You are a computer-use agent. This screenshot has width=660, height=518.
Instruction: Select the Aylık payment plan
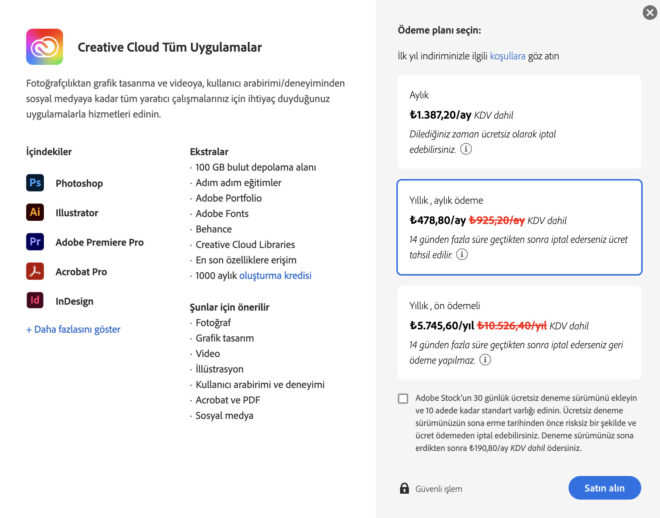point(518,121)
